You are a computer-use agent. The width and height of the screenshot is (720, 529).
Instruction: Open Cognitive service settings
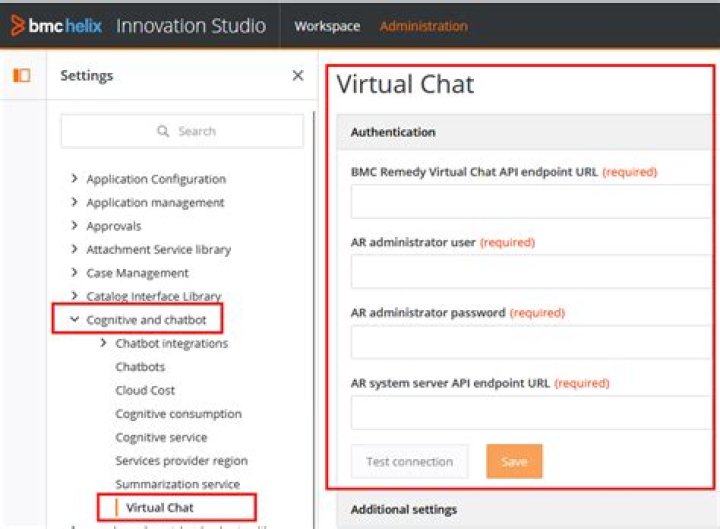161,437
